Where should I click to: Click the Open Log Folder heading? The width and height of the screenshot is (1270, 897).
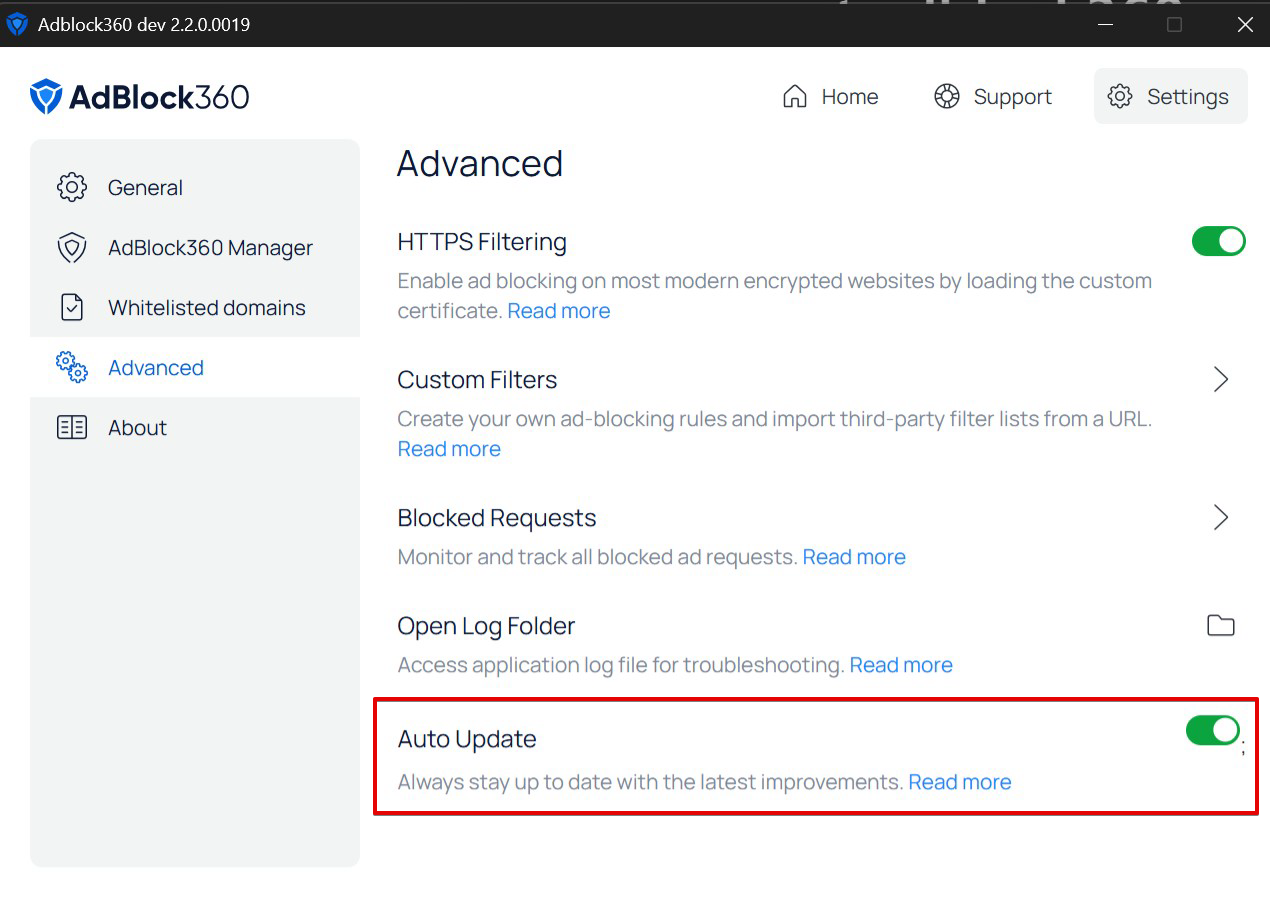pos(486,626)
